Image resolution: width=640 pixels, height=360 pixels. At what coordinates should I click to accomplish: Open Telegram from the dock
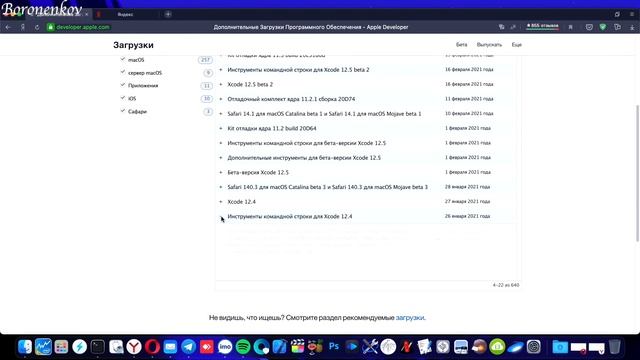pos(189,347)
